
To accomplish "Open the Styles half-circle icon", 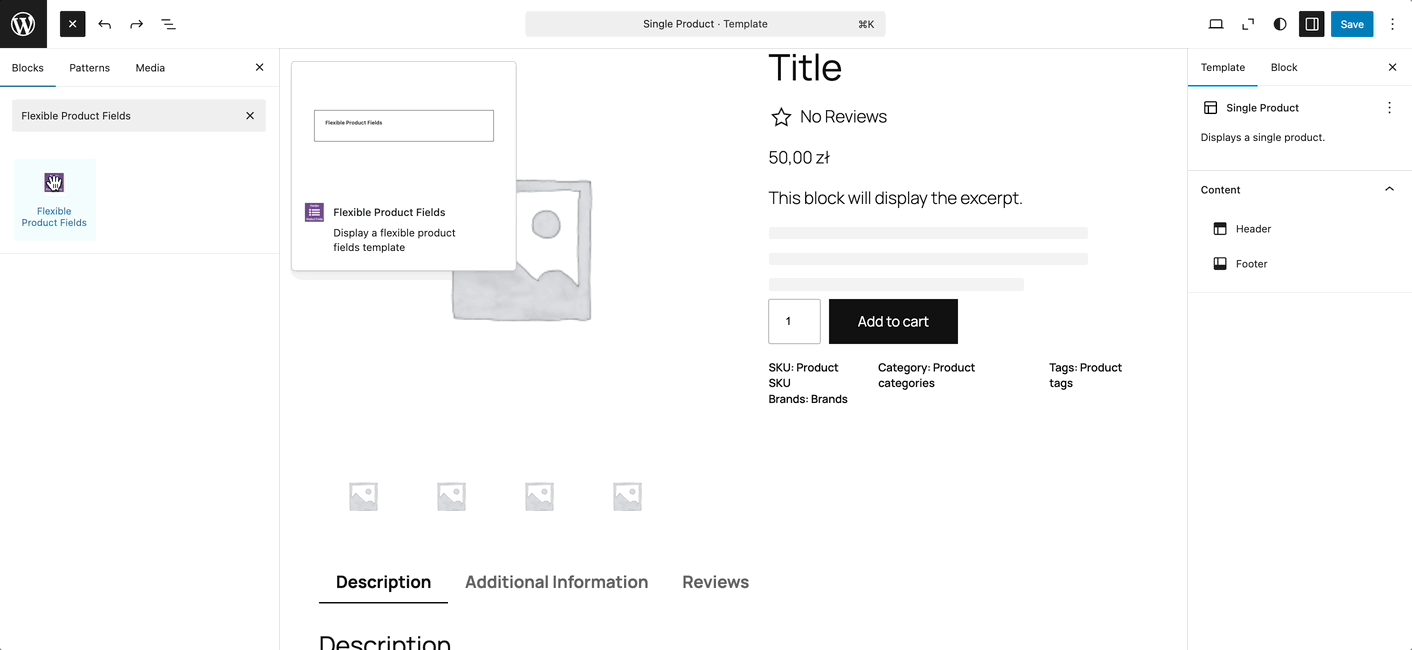I will click(x=1280, y=23).
